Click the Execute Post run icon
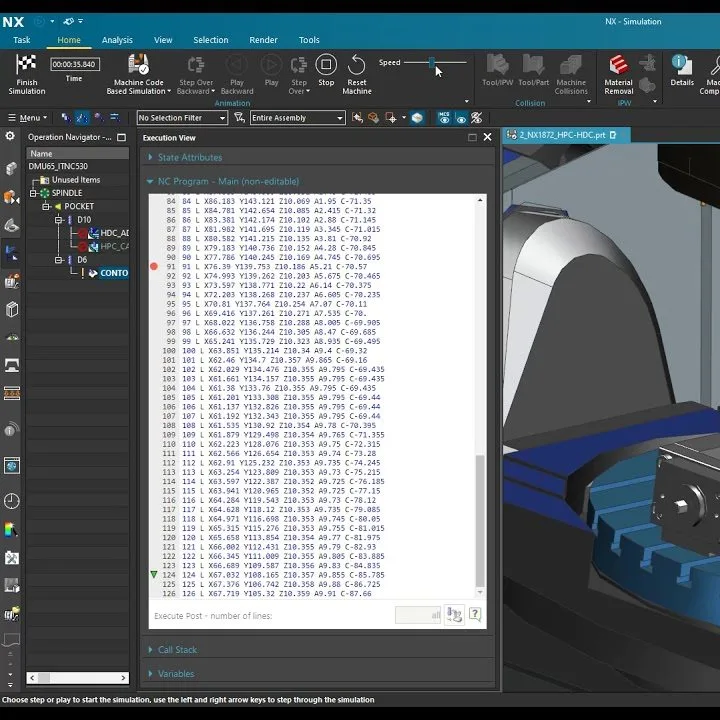Viewport: 720px width, 720px height. coord(454,615)
